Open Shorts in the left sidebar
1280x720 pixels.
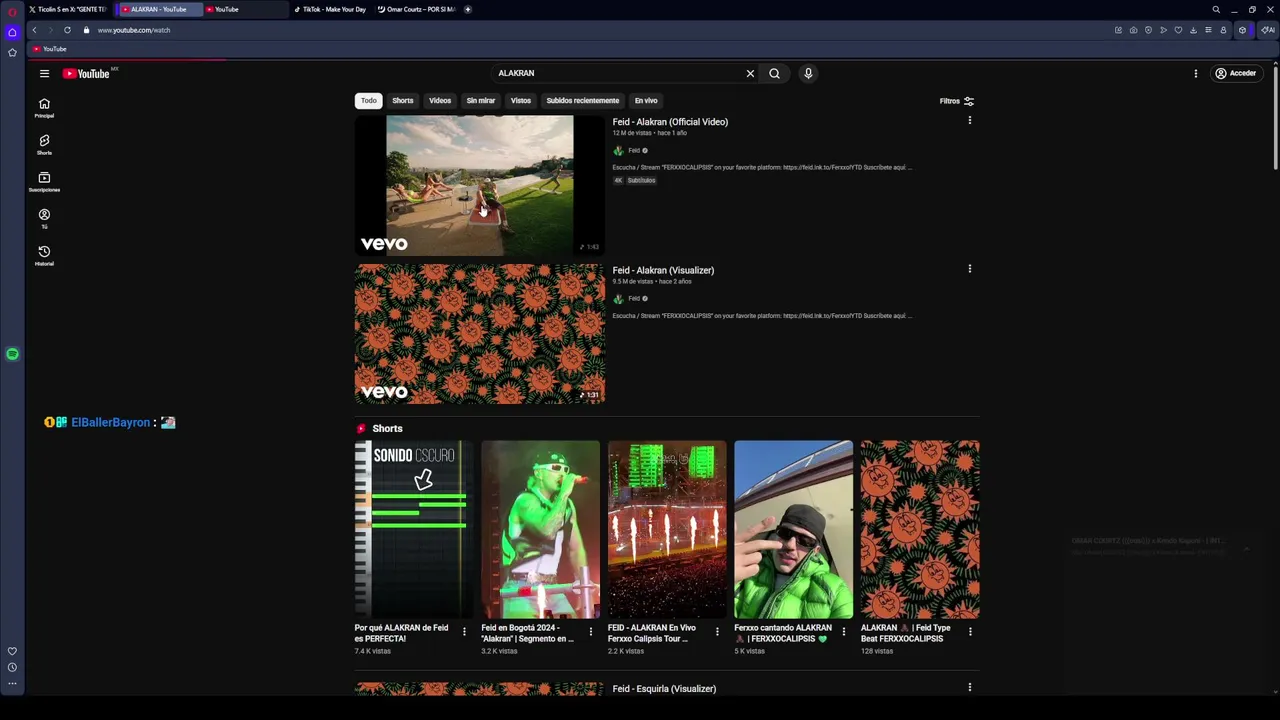44,145
